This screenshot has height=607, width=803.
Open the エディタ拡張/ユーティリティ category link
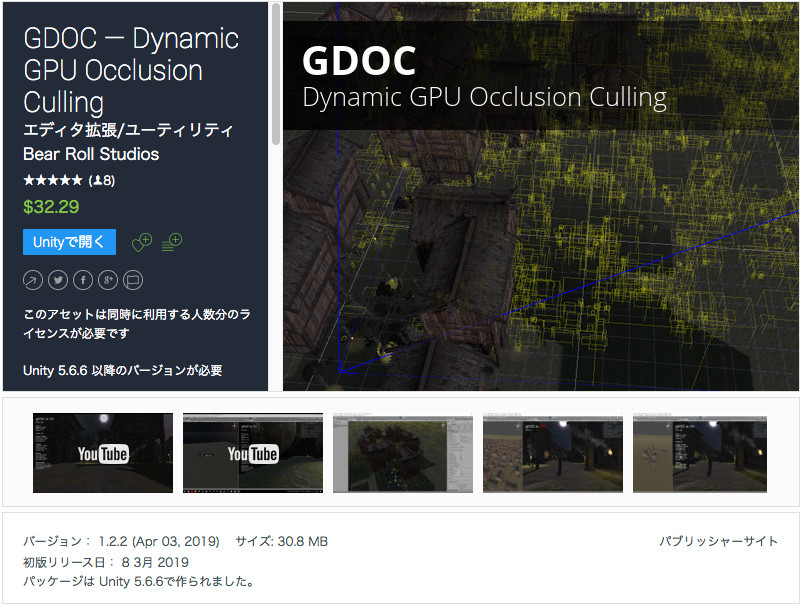tap(128, 130)
